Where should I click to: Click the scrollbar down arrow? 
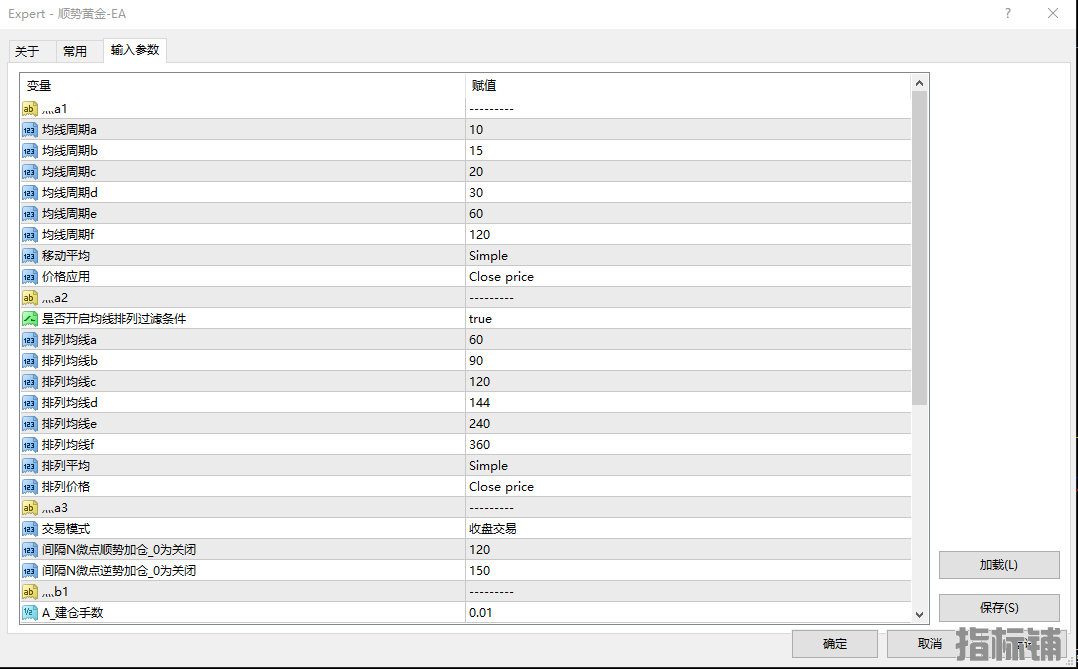pyautogui.click(x=919, y=615)
